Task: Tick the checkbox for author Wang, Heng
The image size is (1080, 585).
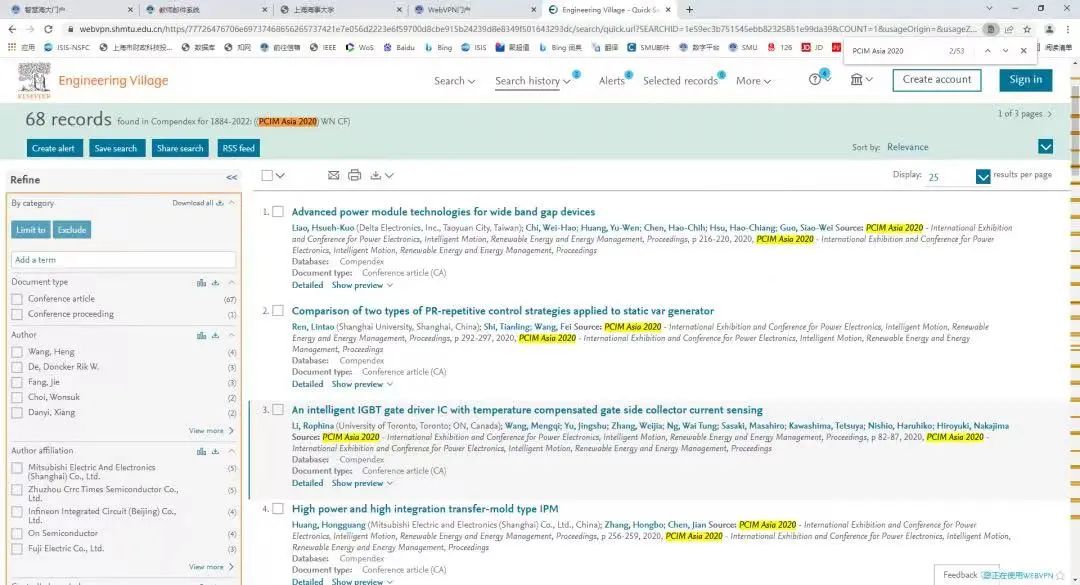Action: [x=17, y=352]
